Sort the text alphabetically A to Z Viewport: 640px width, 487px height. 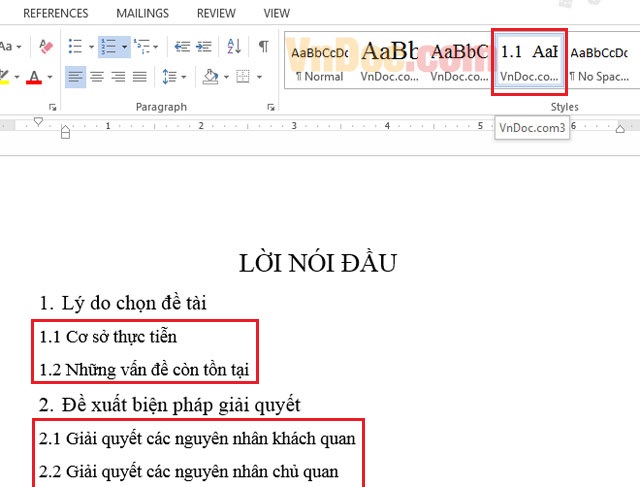pyautogui.click(x=235, y=47)
